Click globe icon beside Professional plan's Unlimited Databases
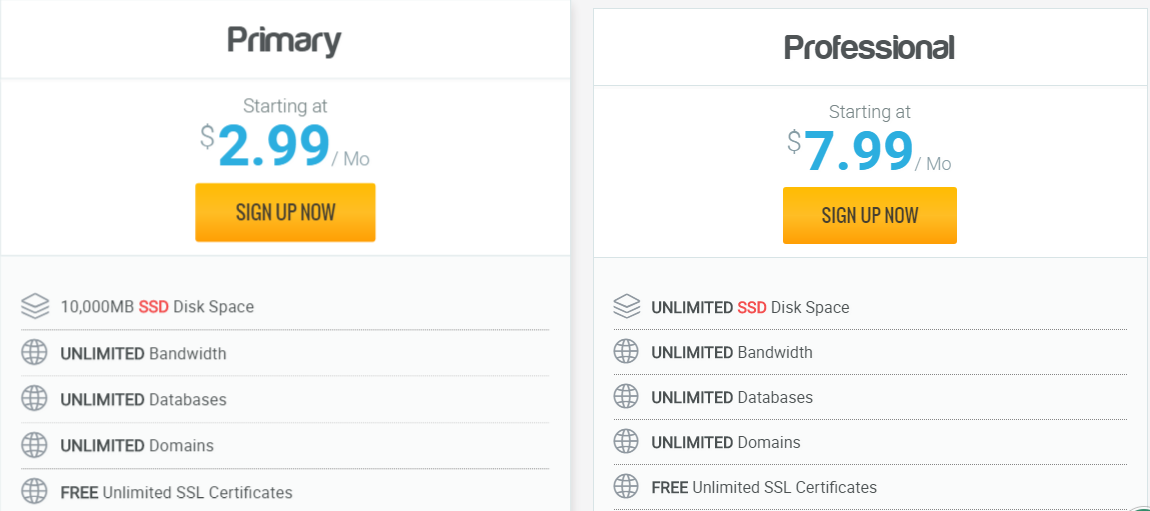This screenshot has width=1150, height=511. pos(627,397)
